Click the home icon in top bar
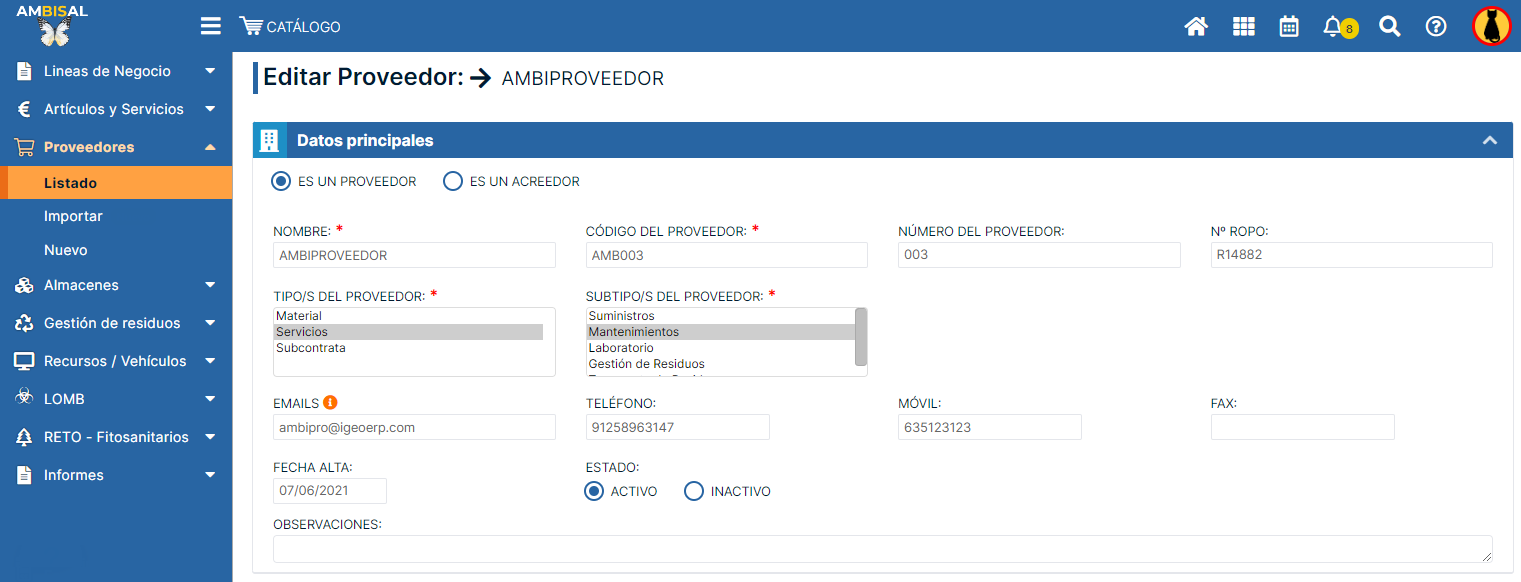Image resolution: width=1521 pixels, height=582 pixels. click(1196, 27)
